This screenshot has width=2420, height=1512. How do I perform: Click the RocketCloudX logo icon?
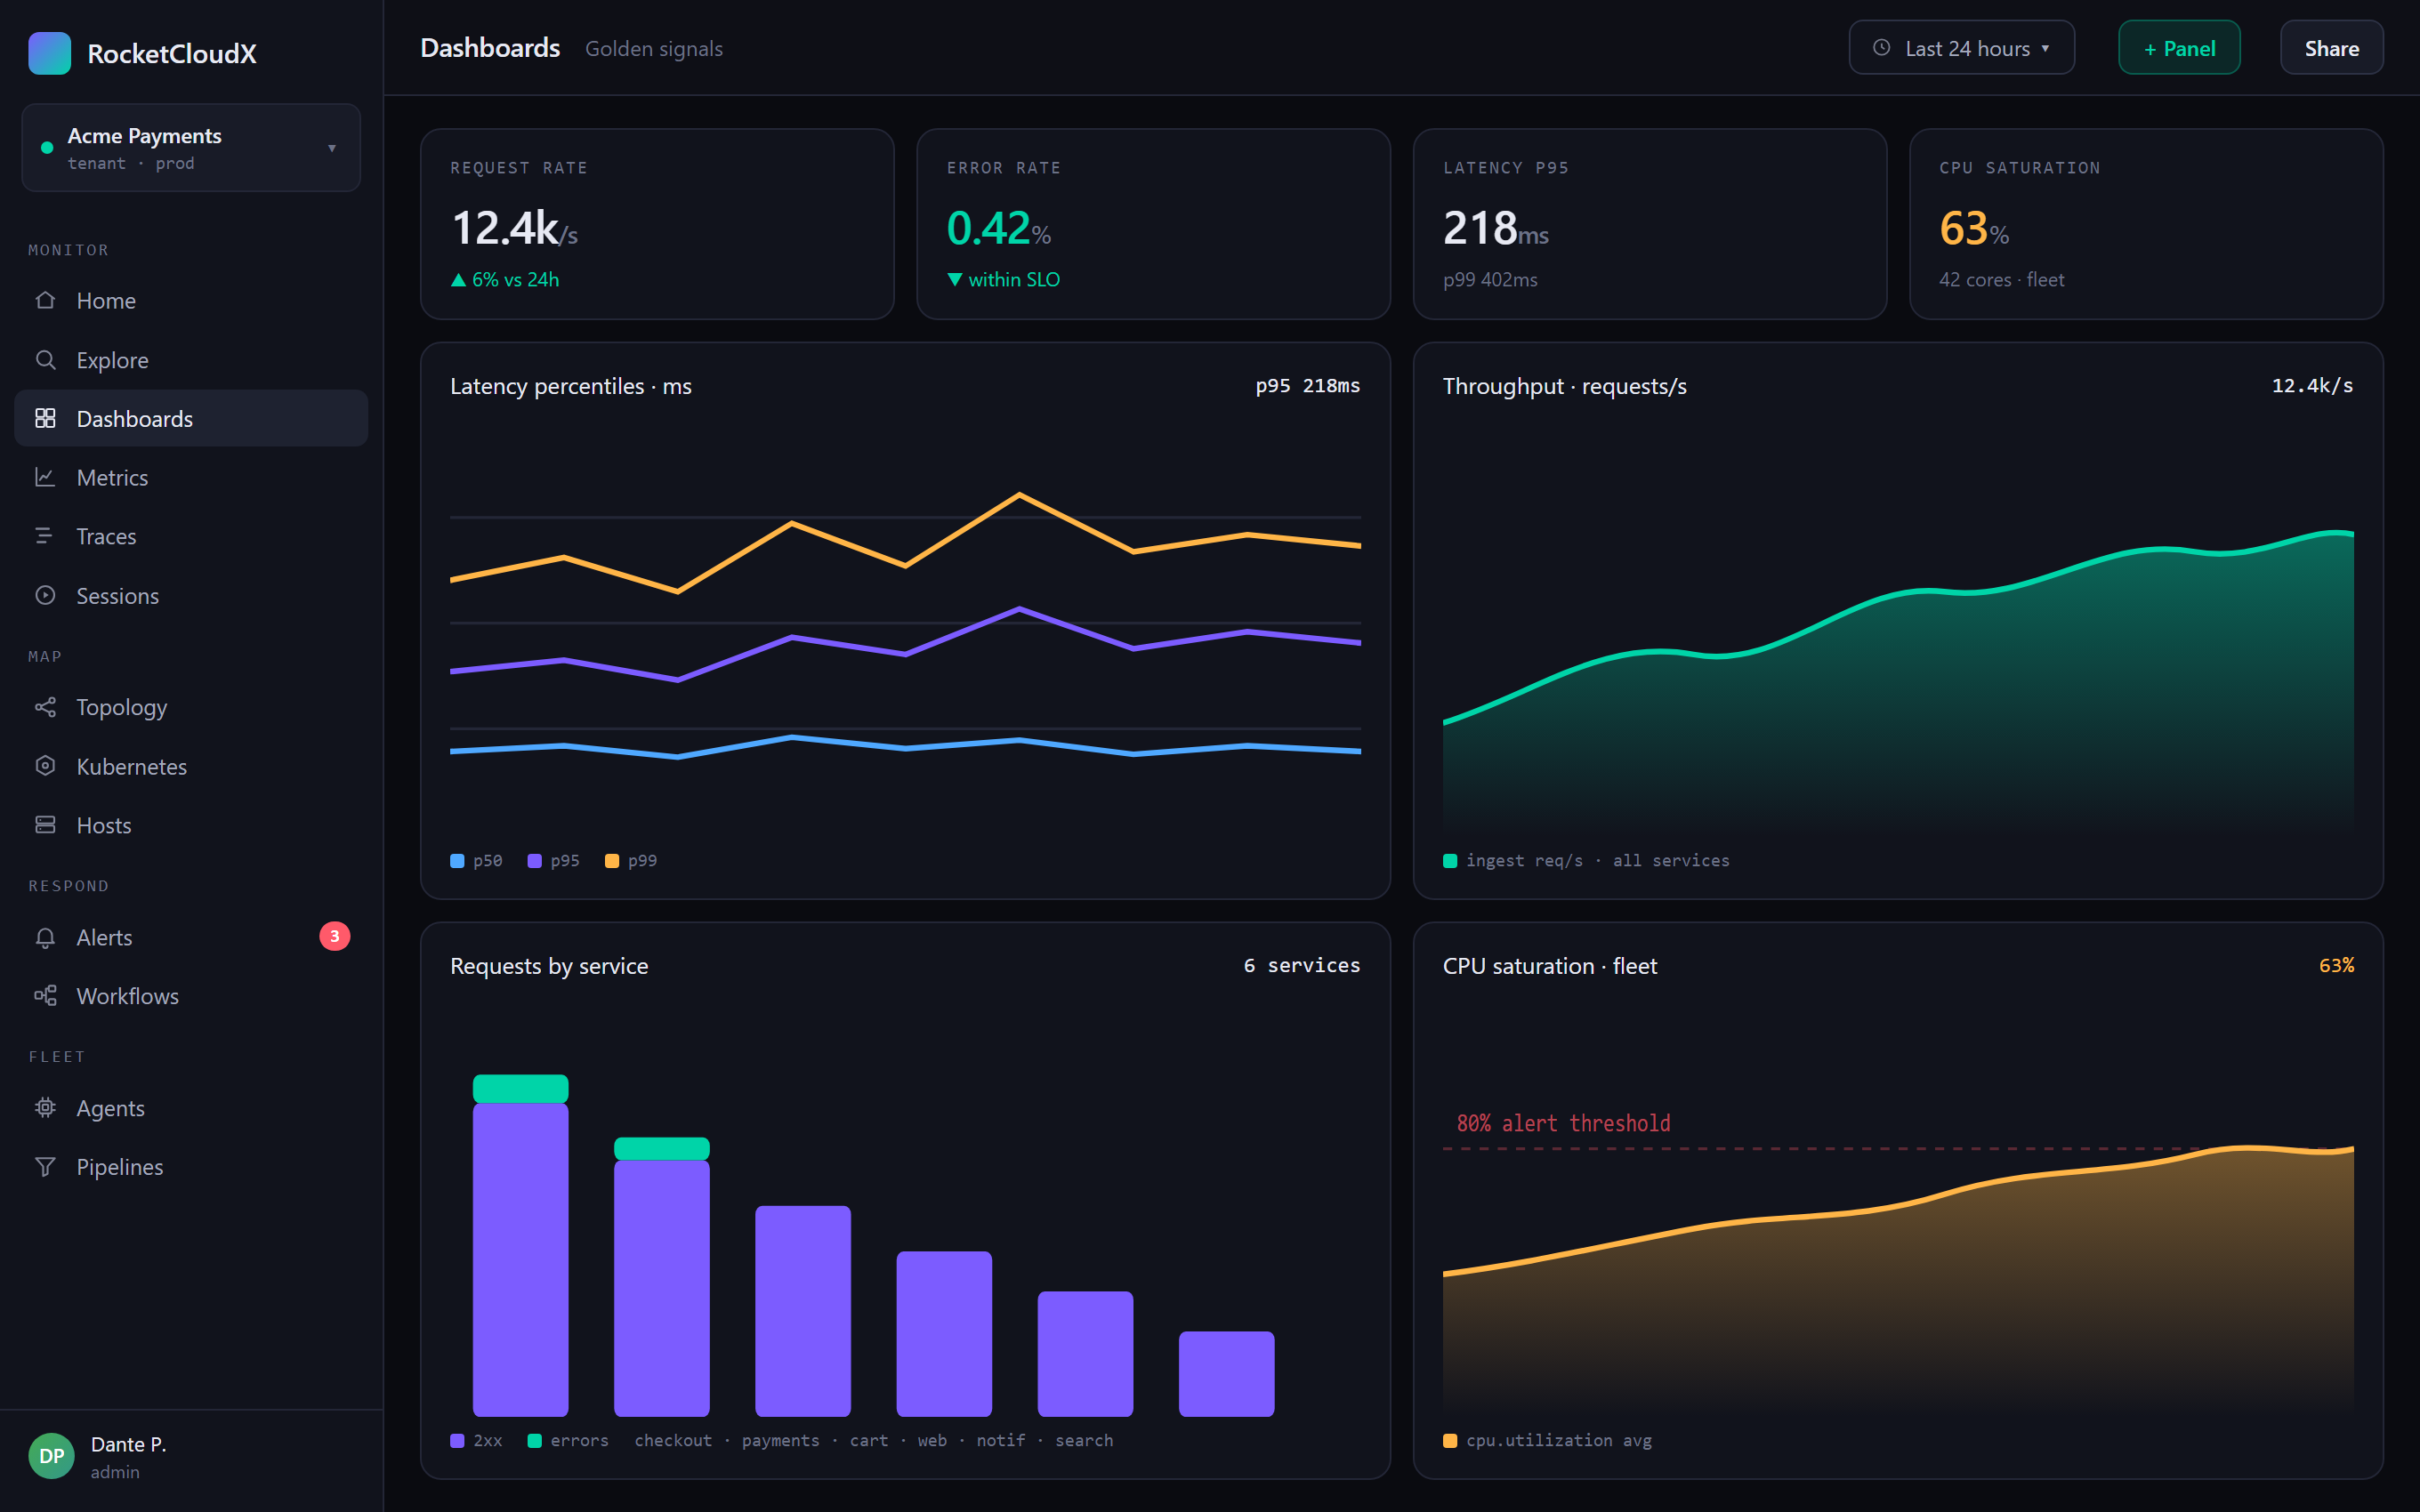click(x=49, y=53)
